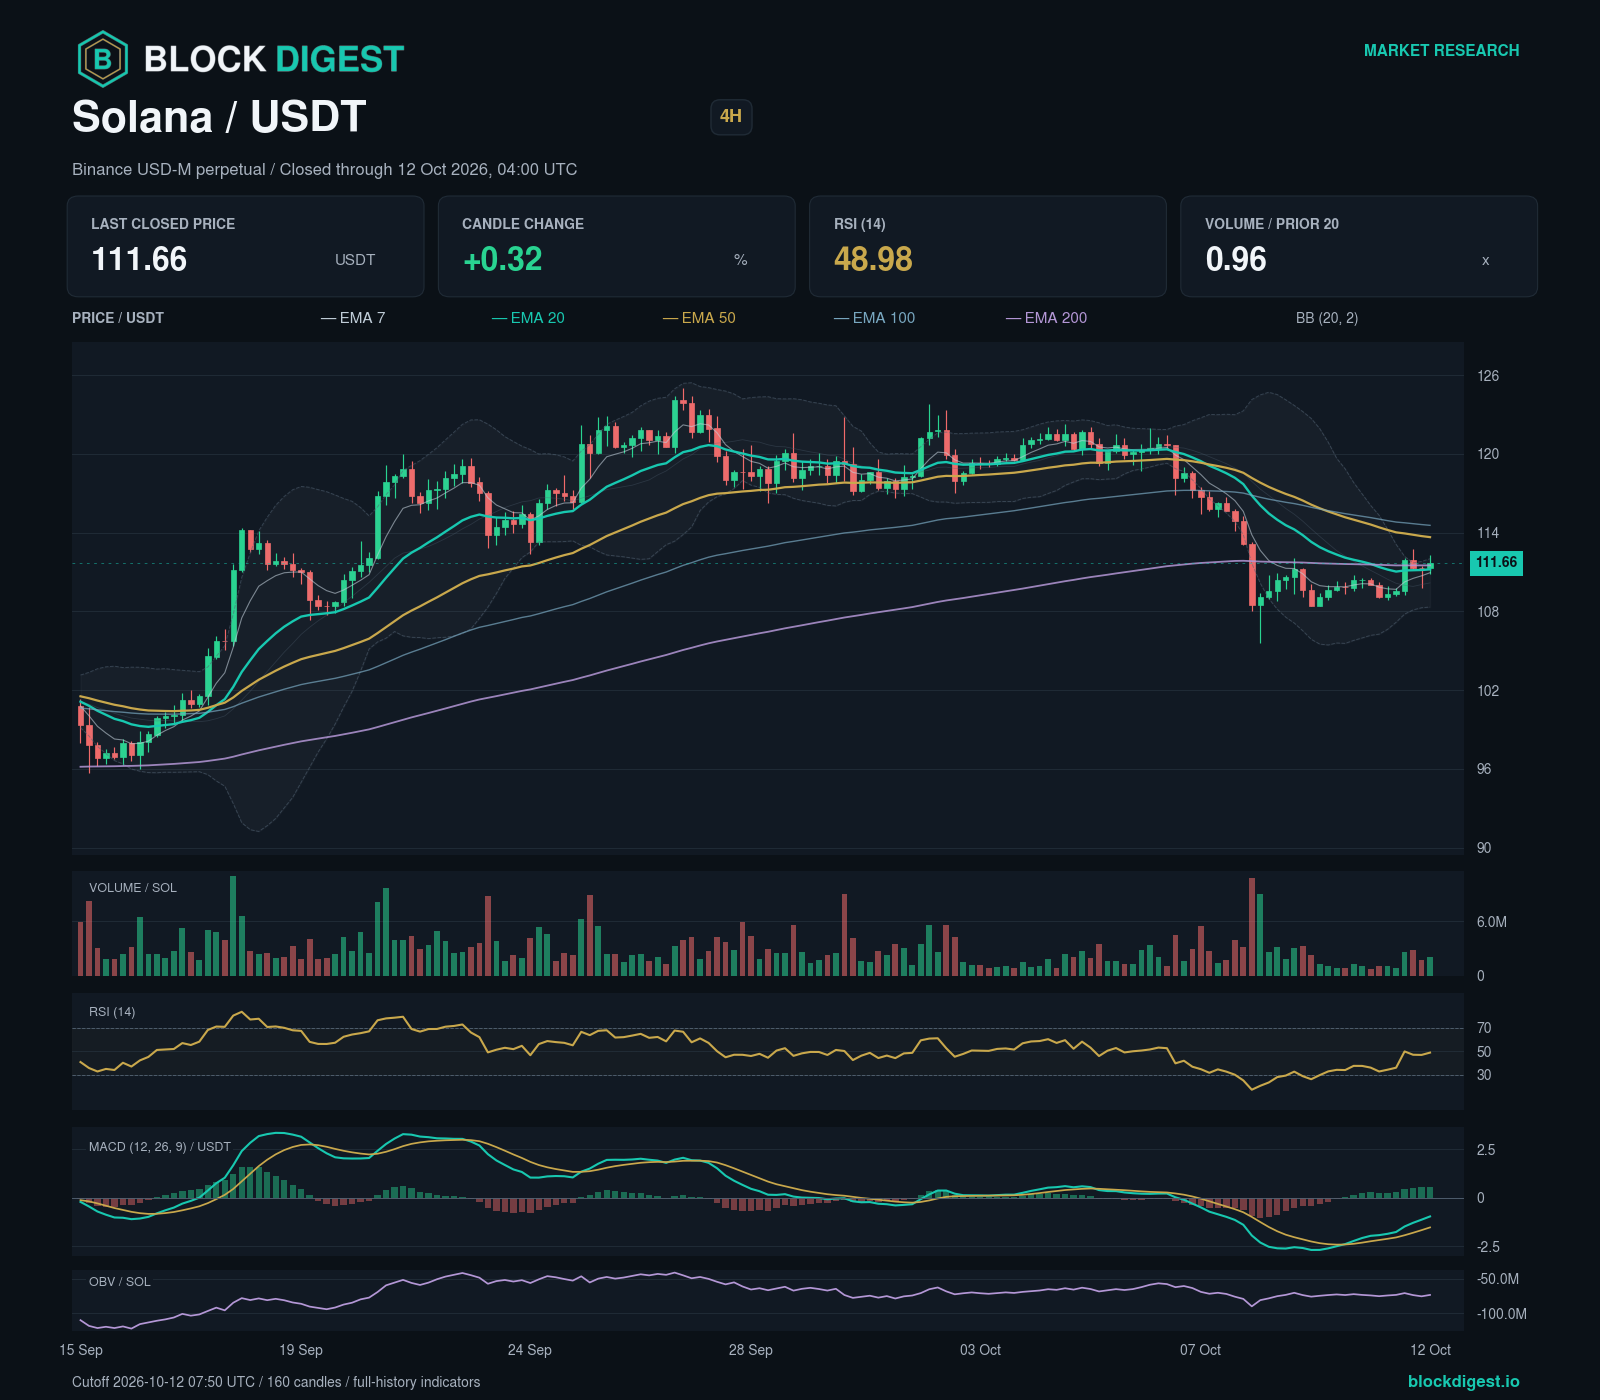This screenshot has height=1400, width=1600.
Task: Click the Binance USD-M perpetual subtitle text
Action: click(324, 169)
